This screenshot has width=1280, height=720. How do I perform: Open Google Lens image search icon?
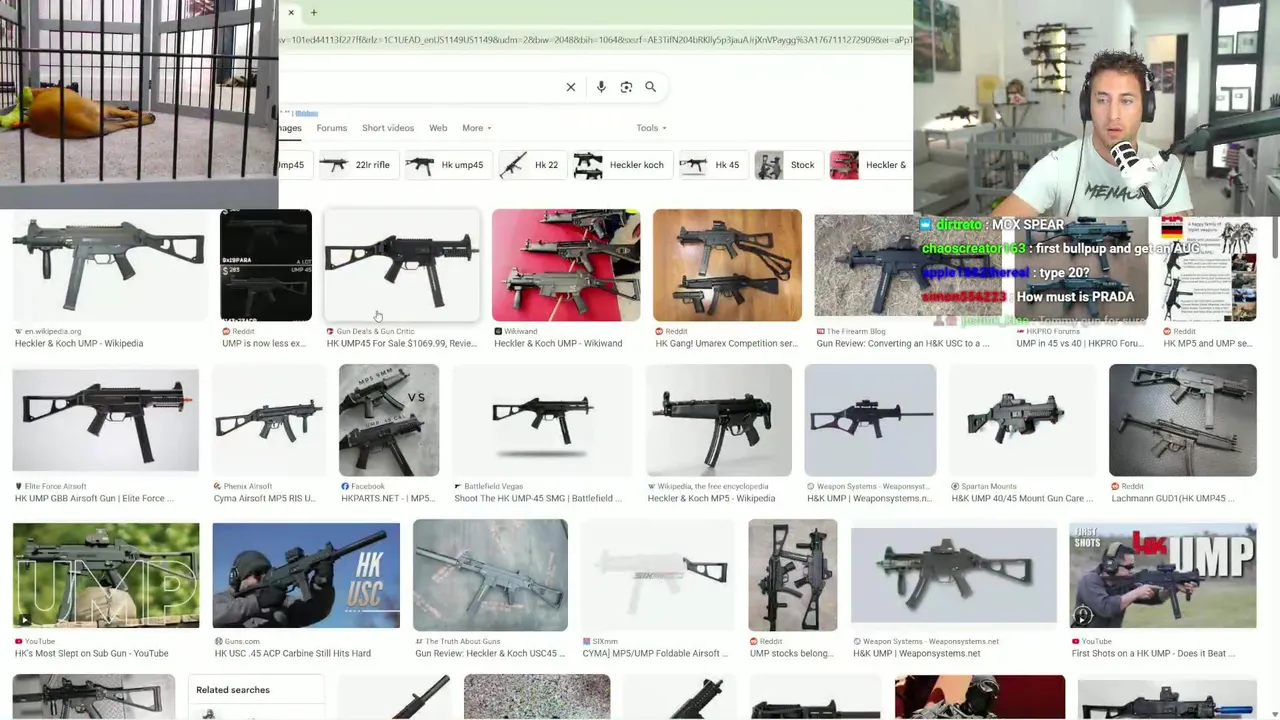(626, 87)
